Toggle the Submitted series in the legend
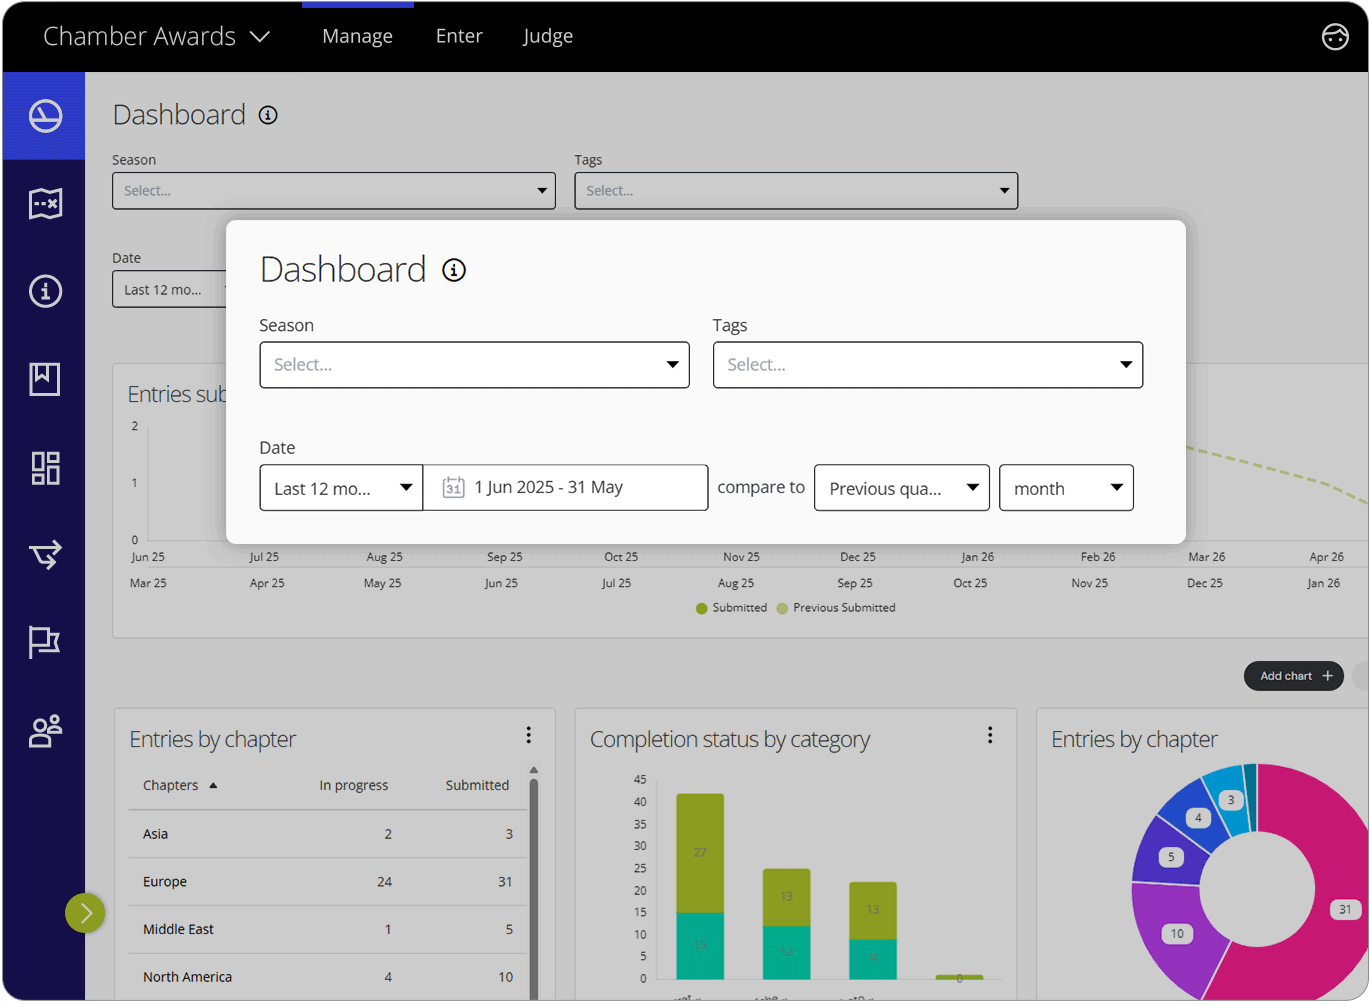The width and height of the screenshot is (1370, 1006). (x=731, y=608)
